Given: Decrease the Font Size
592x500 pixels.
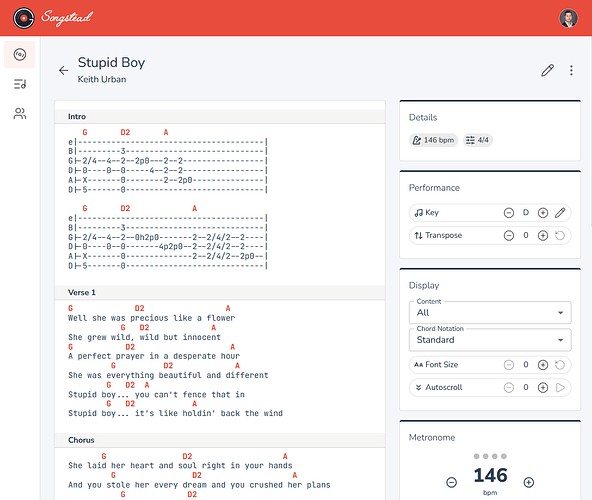Looking at the screenshot, I should [x=509, y=365].
